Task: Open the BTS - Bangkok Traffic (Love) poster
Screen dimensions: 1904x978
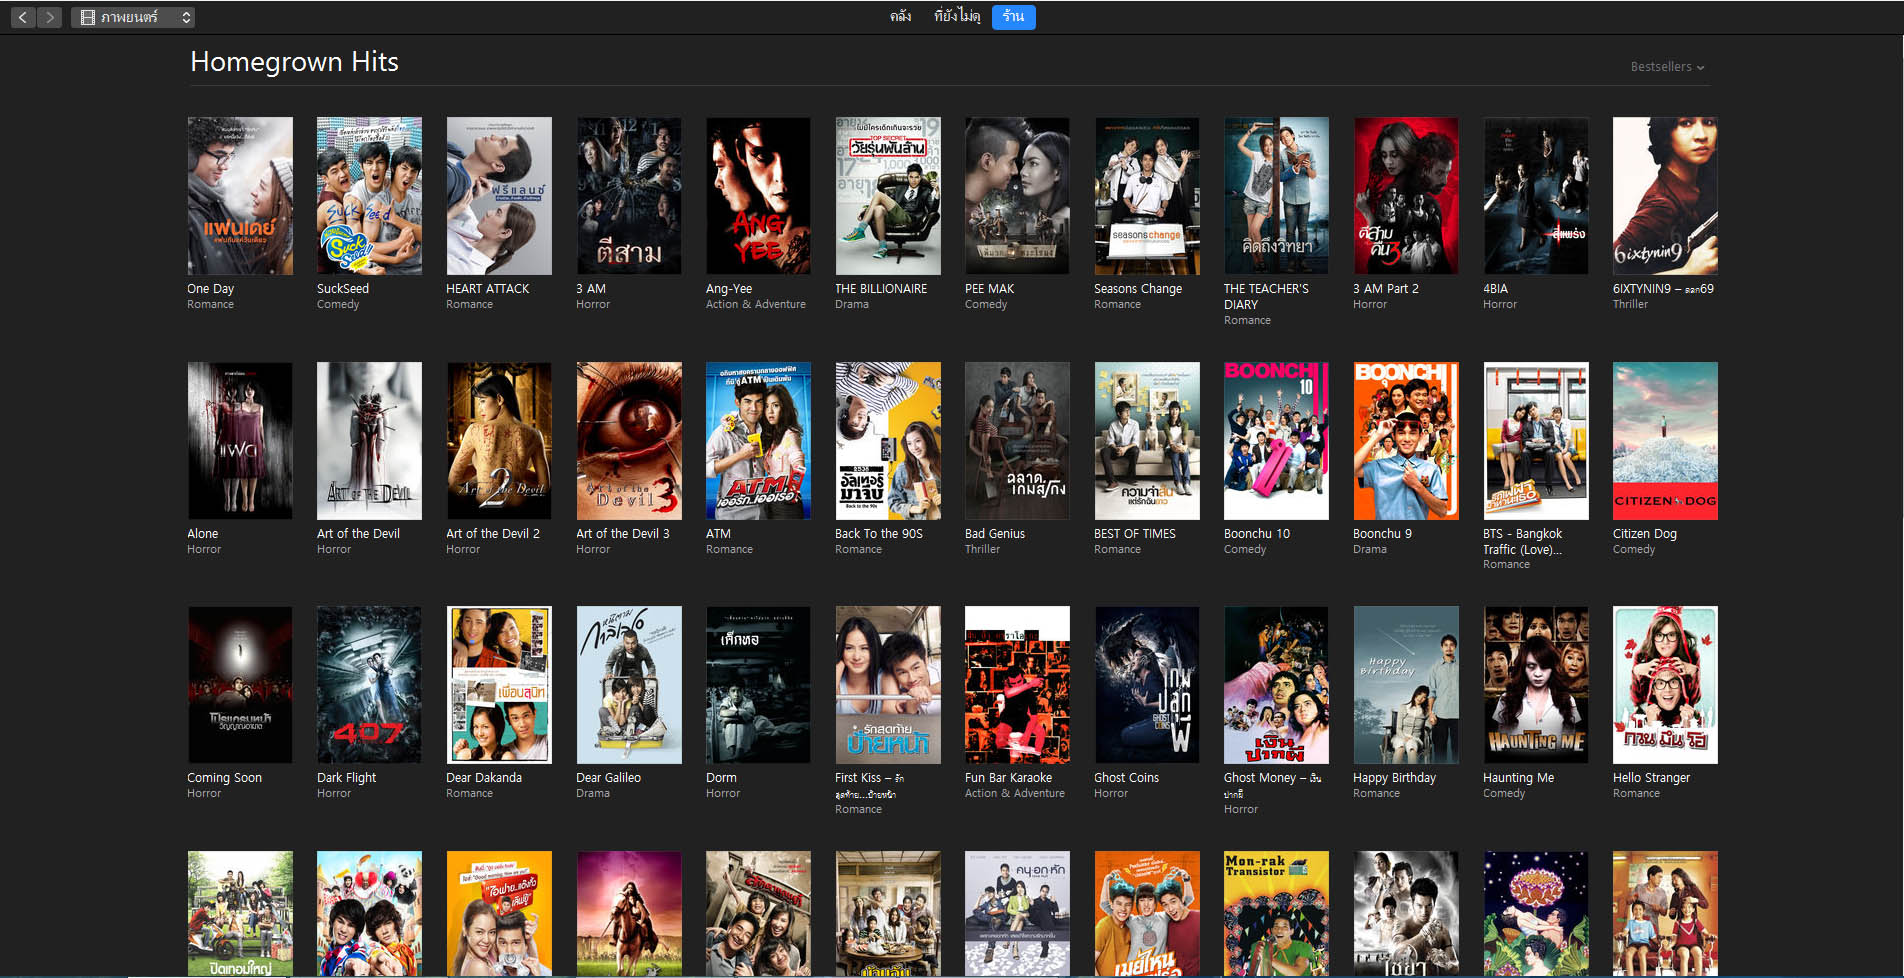Action: point(1536,441)
